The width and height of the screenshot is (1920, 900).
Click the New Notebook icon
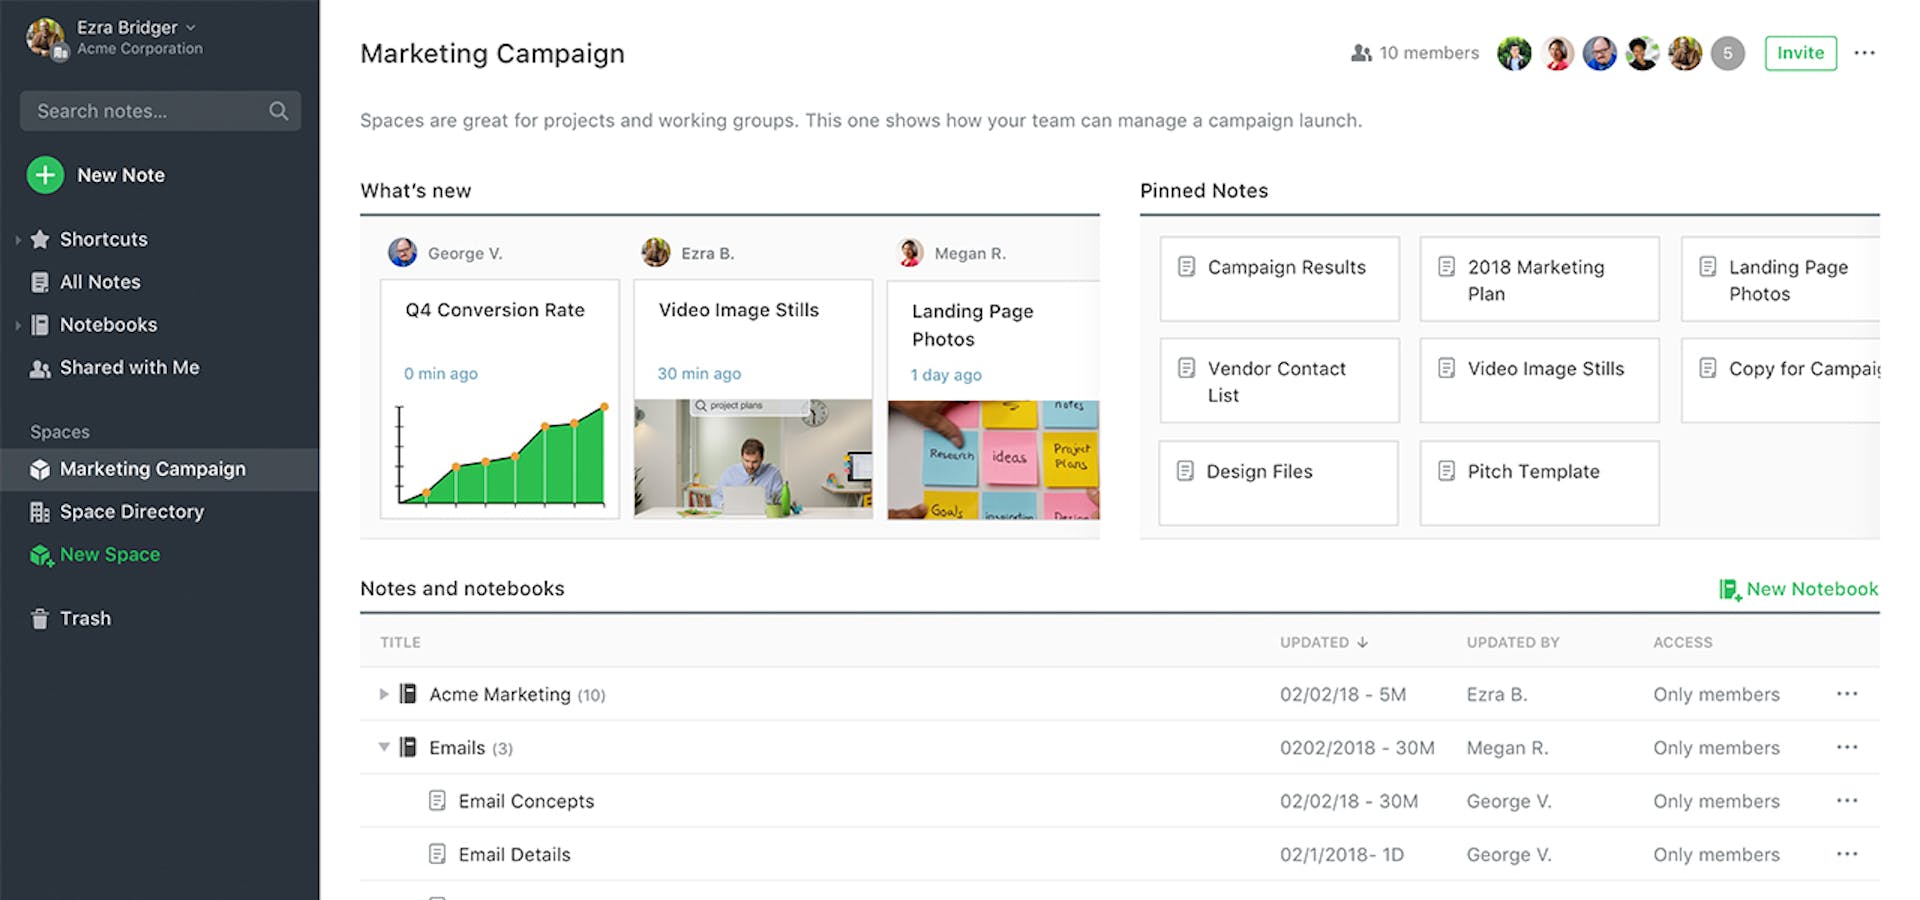(x=1729, y=589)
